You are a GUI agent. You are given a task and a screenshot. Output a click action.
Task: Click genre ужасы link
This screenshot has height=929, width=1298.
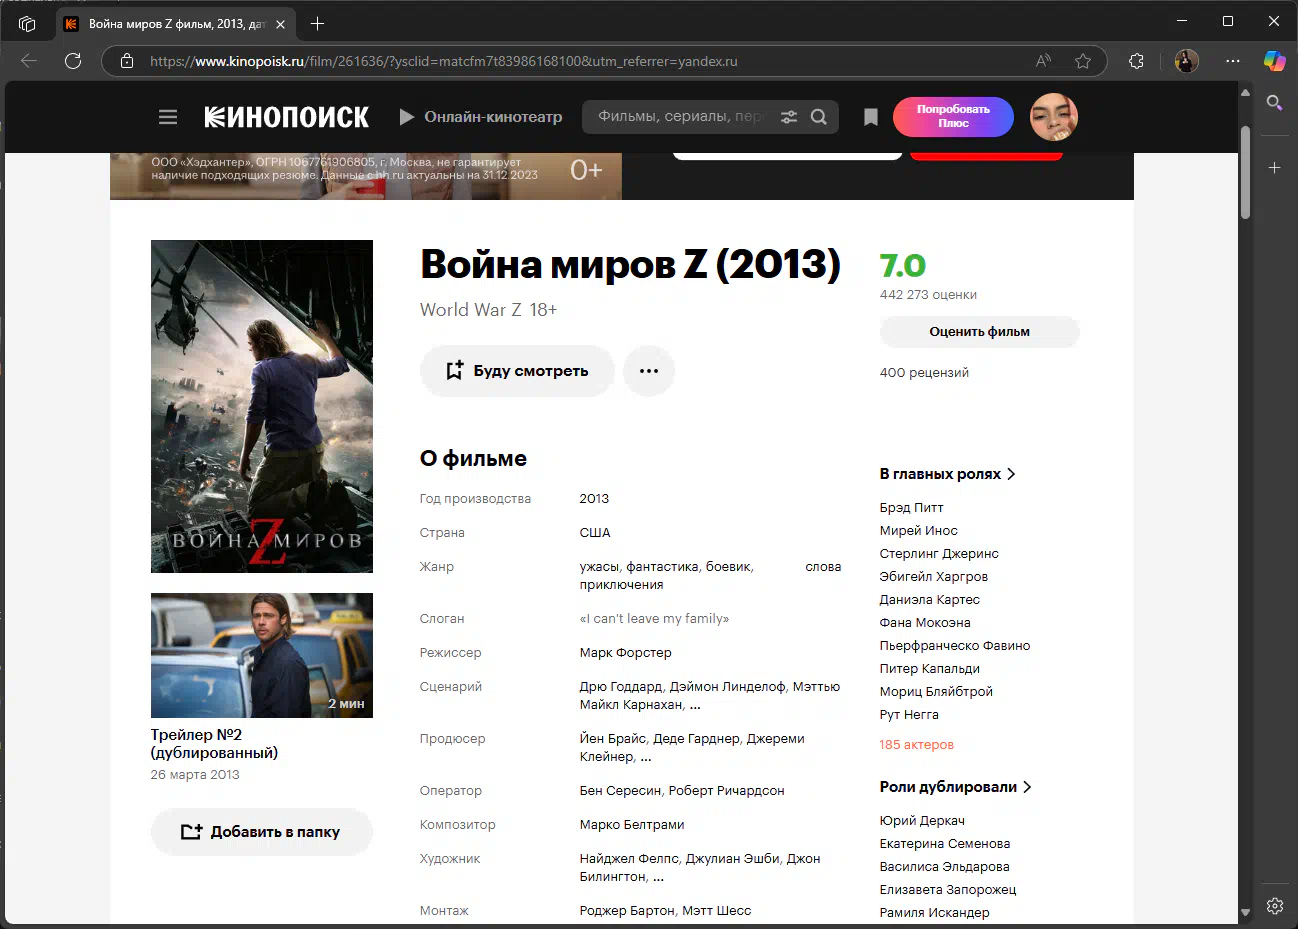pyautogui.click(x=598, y=567)
